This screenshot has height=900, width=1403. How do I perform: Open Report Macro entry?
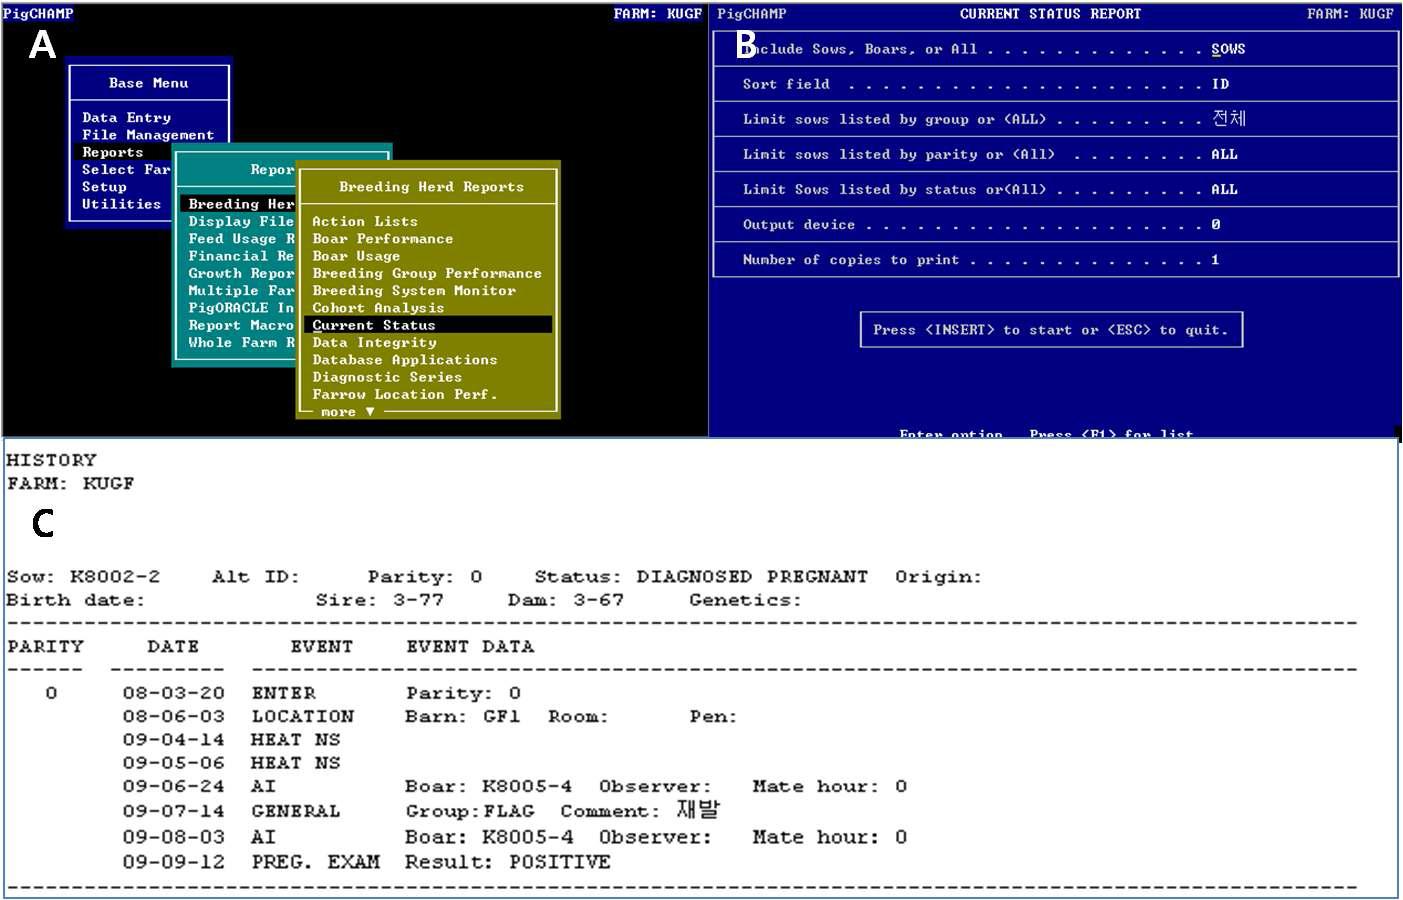click(x=240, y=325)
